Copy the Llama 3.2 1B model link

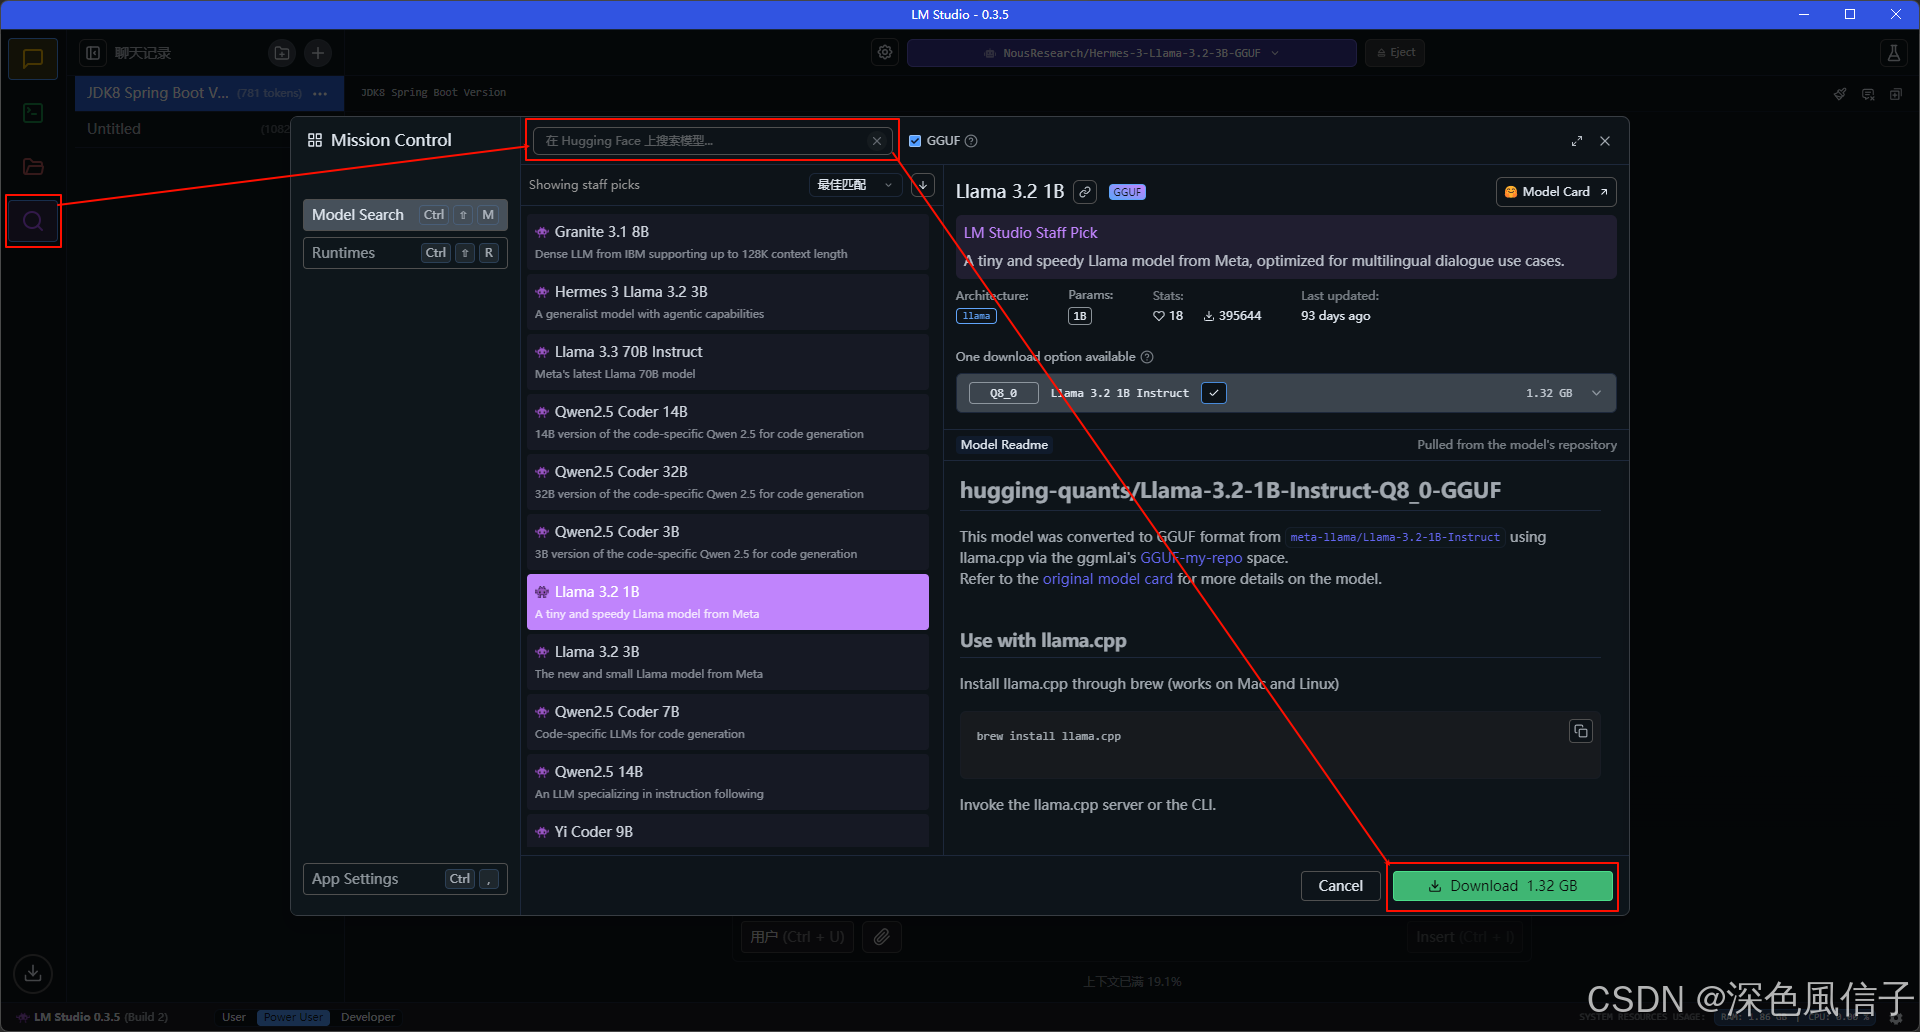pyautogui.click(x=1085, y=192)
